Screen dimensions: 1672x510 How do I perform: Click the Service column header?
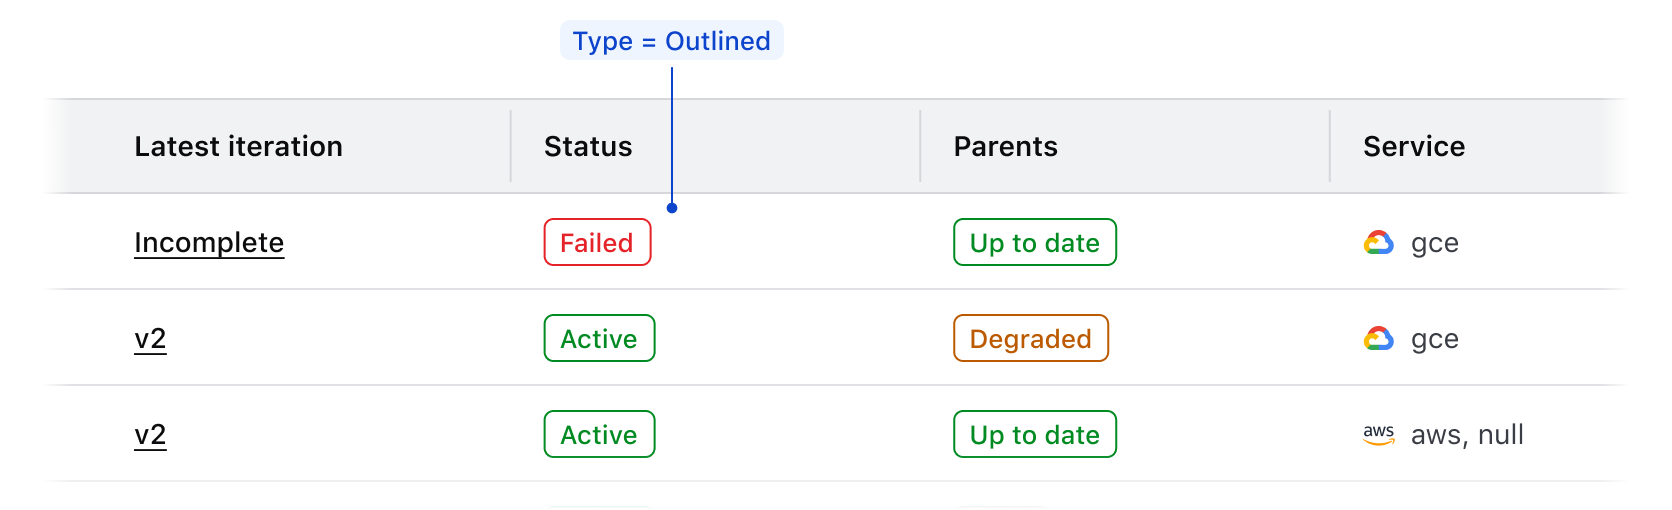pyautogui.click(x=1413, y=147)
